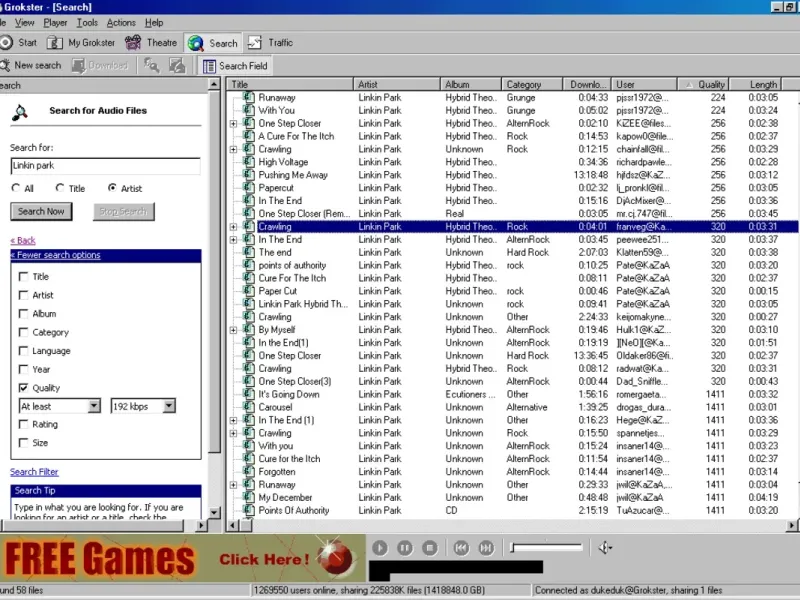Click the Search Now button
Screen dimensions: 800x600
pyautogui.click(x=41, y=211)
